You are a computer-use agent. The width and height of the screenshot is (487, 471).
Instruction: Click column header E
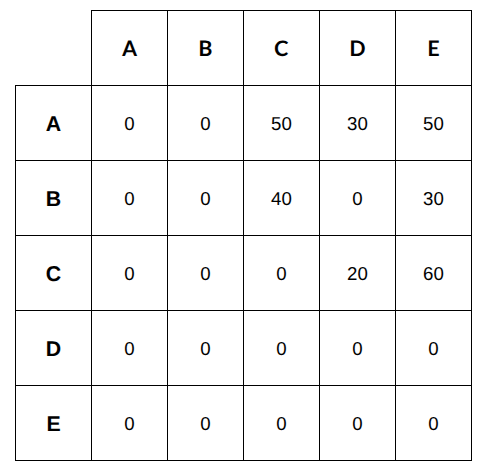433,48
